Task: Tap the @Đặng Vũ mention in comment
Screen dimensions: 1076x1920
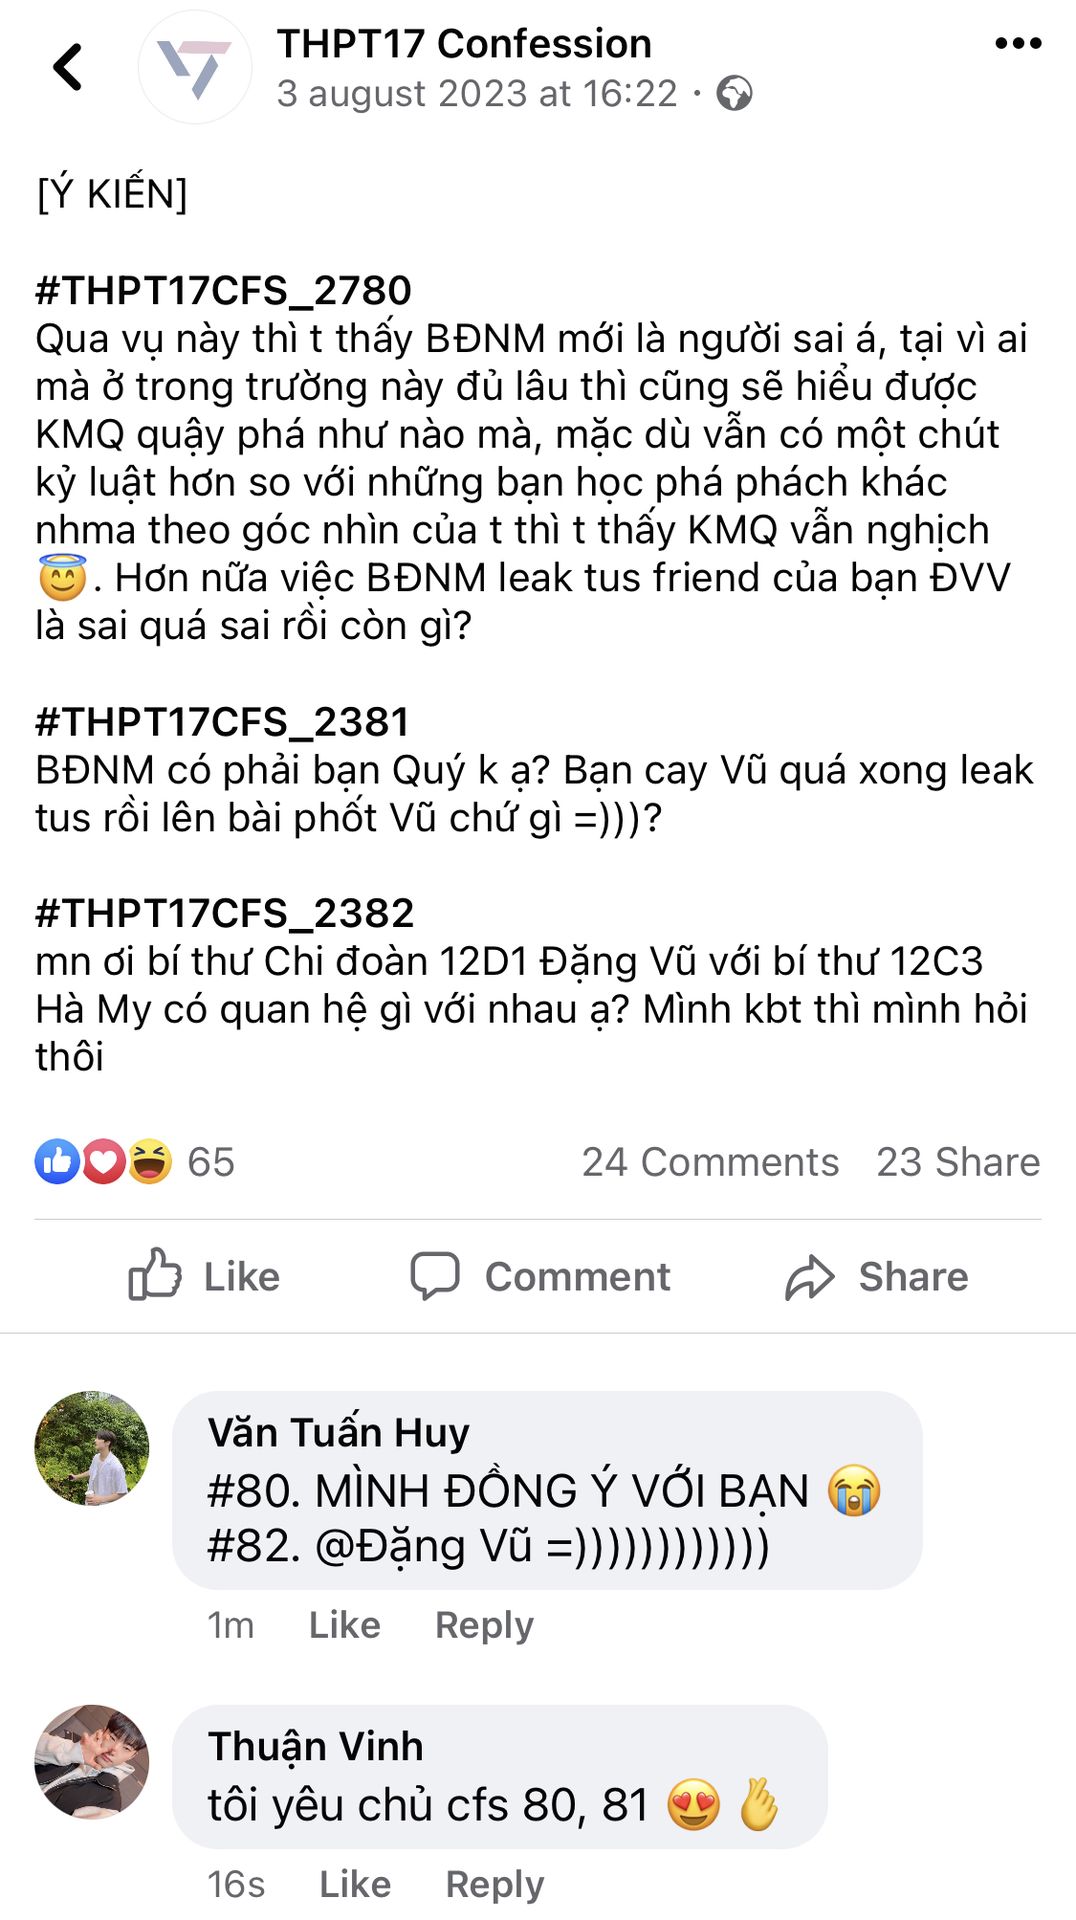Action: tap(424, 1546)
